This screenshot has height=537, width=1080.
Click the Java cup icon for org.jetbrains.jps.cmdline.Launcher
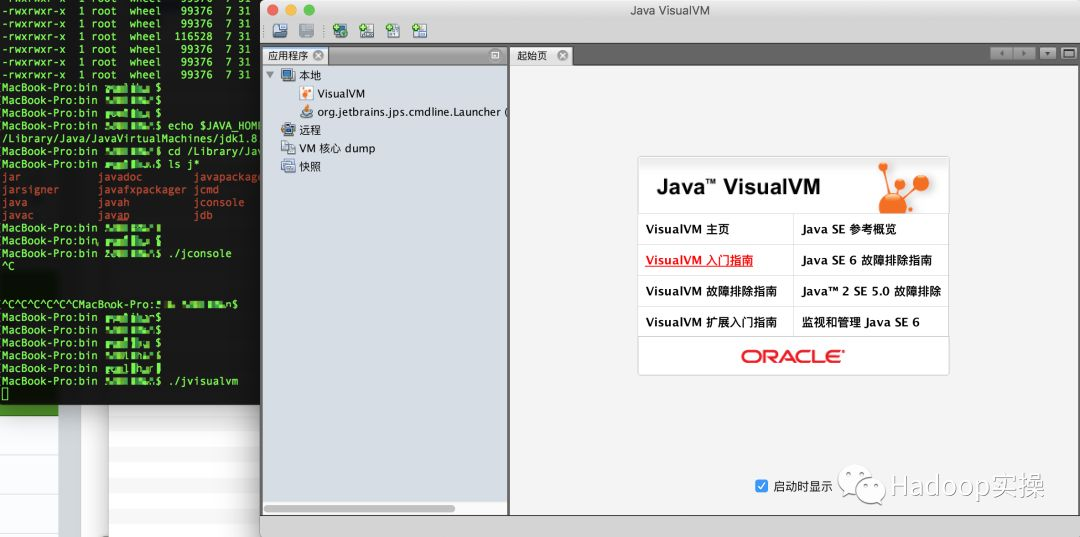pyautogui.click(x=307, y=112)
